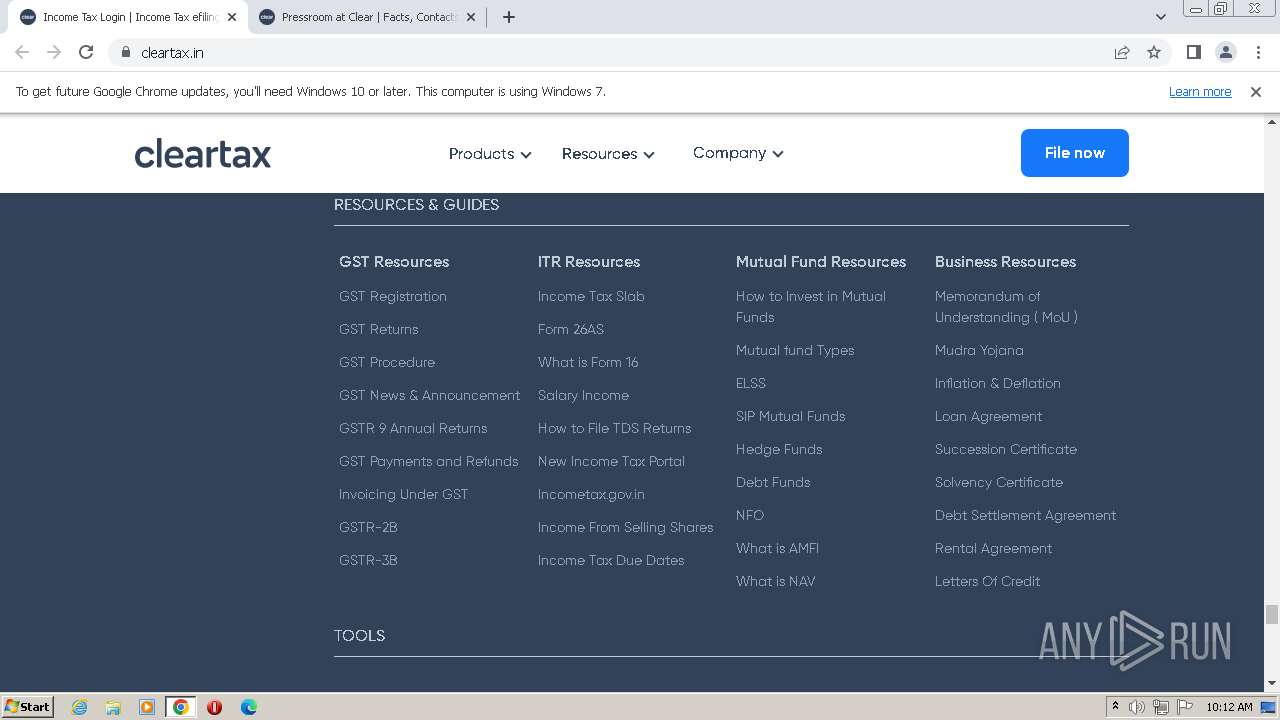Image resolution: width=1280 pixels, height=720 pixels.
Task: Open Opera browser from taskbar
Action: (x=214, y=707)
